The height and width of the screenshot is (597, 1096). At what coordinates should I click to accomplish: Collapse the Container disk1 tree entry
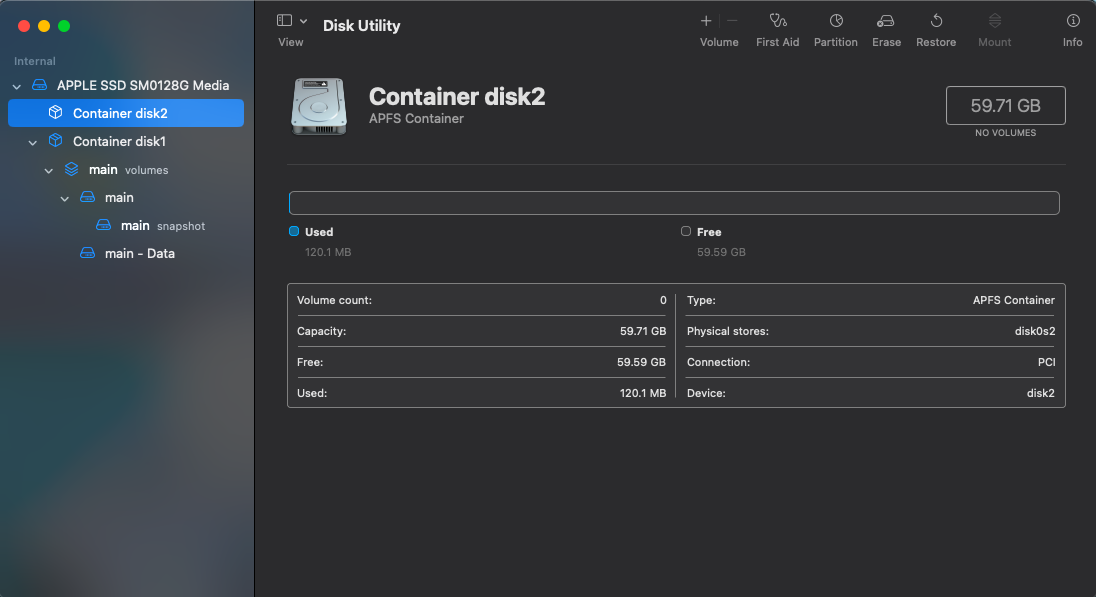(32, 141)
